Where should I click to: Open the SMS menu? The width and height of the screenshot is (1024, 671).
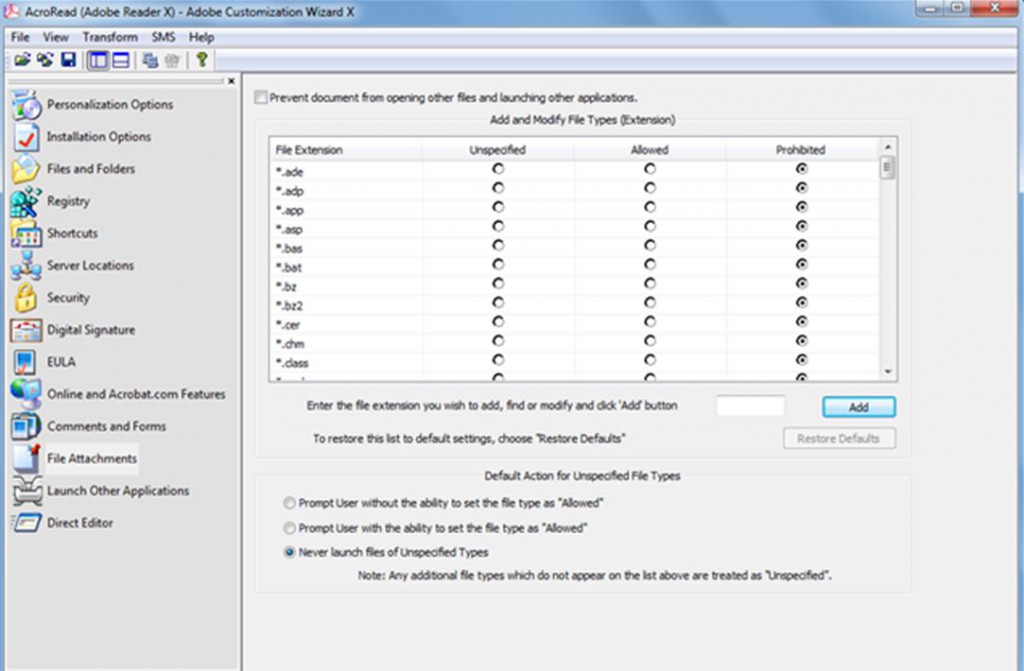click(163, 37)
